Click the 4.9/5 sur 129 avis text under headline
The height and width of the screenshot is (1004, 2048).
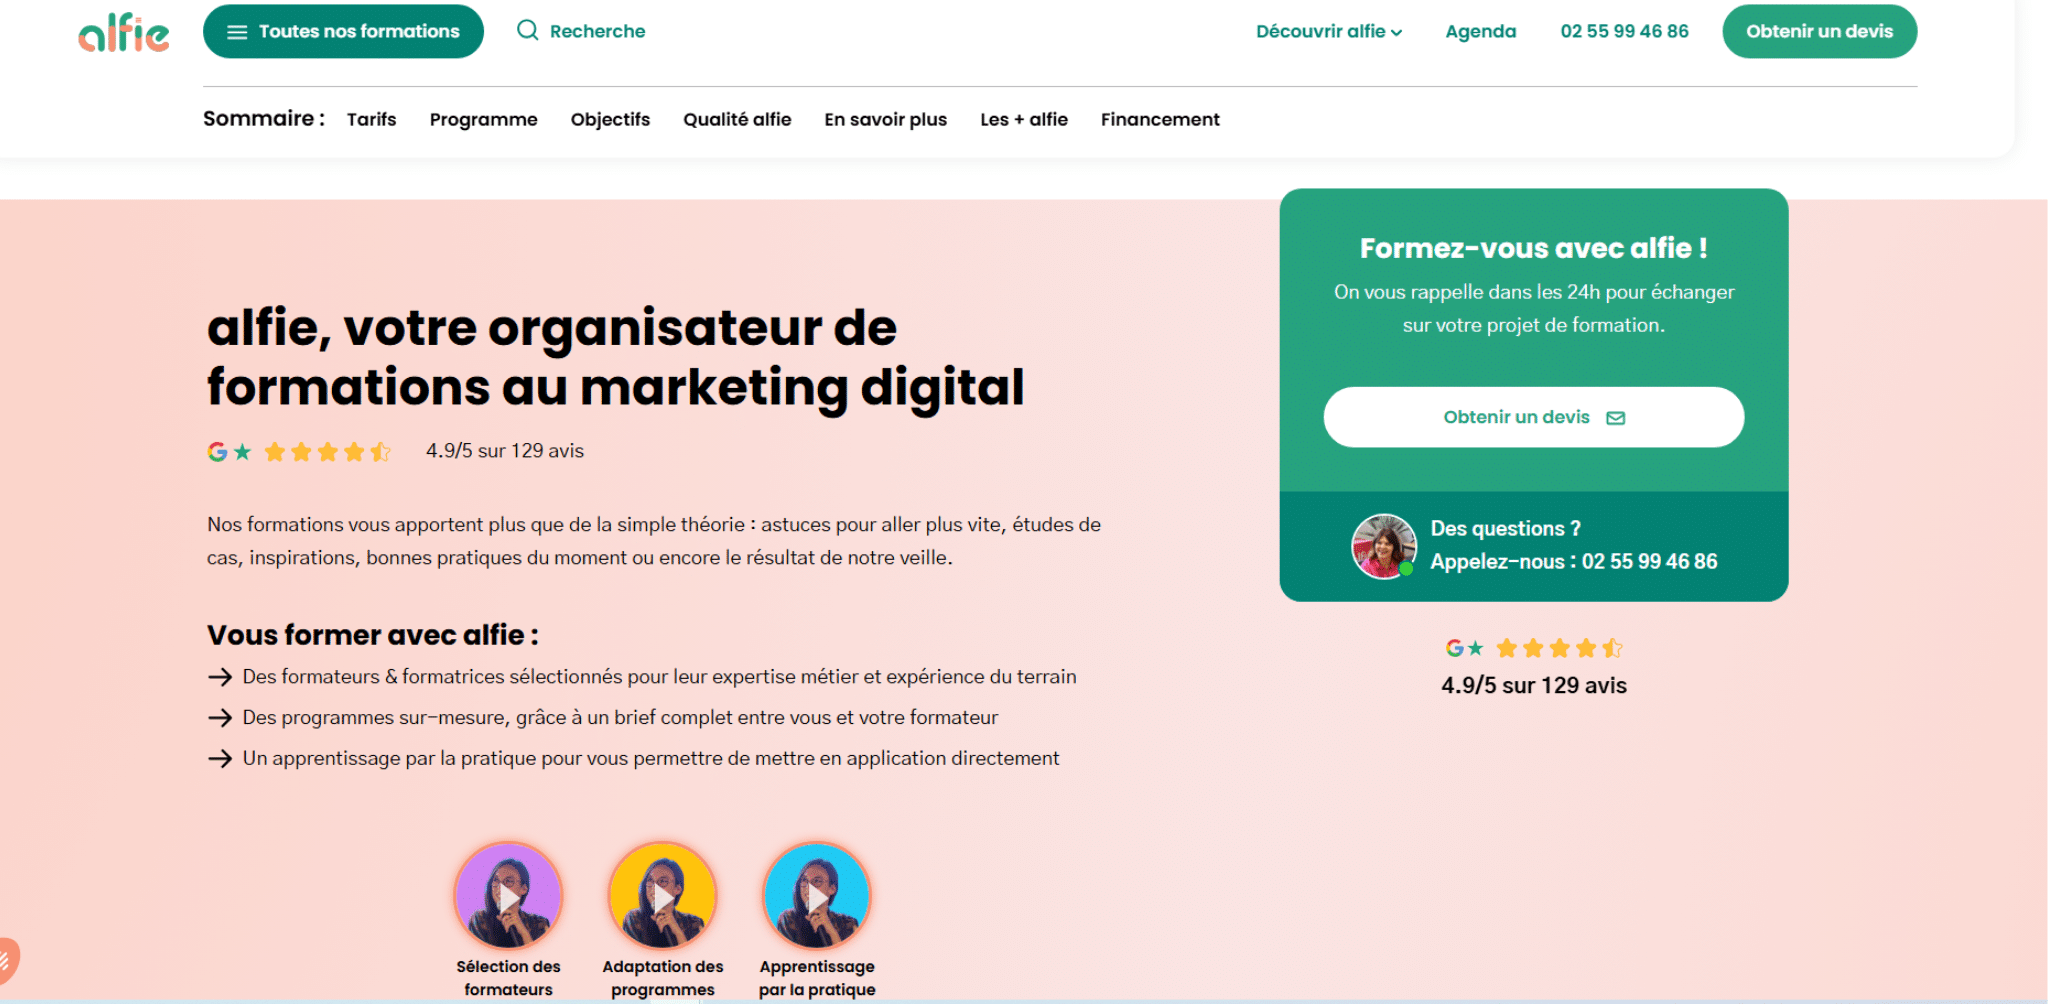coord(505,451)
